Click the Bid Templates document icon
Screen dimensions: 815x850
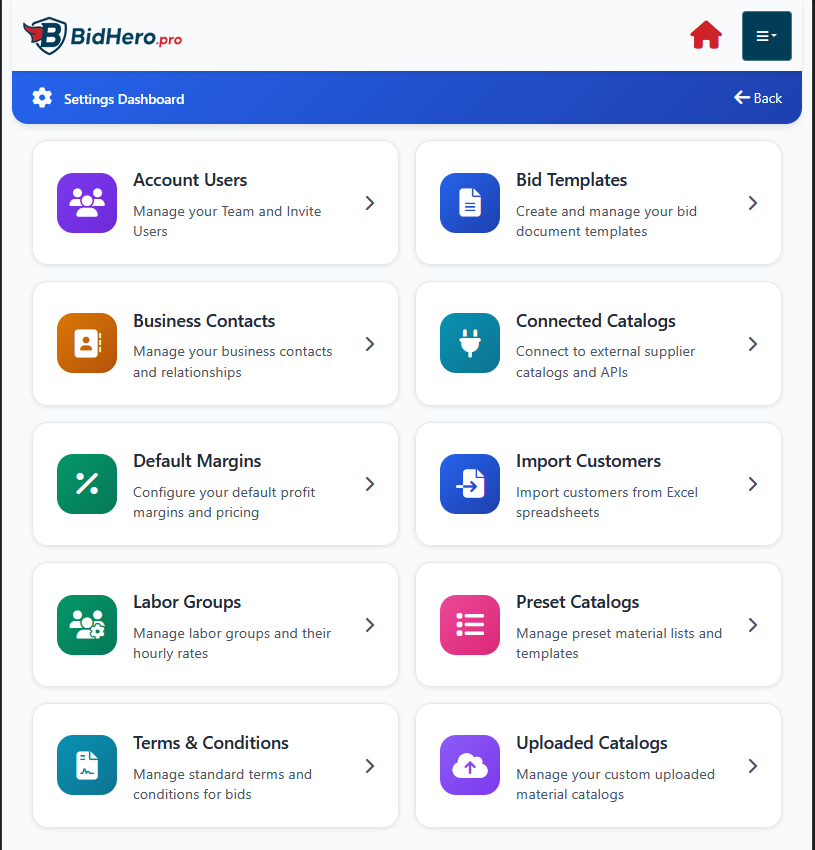[469, 203]
